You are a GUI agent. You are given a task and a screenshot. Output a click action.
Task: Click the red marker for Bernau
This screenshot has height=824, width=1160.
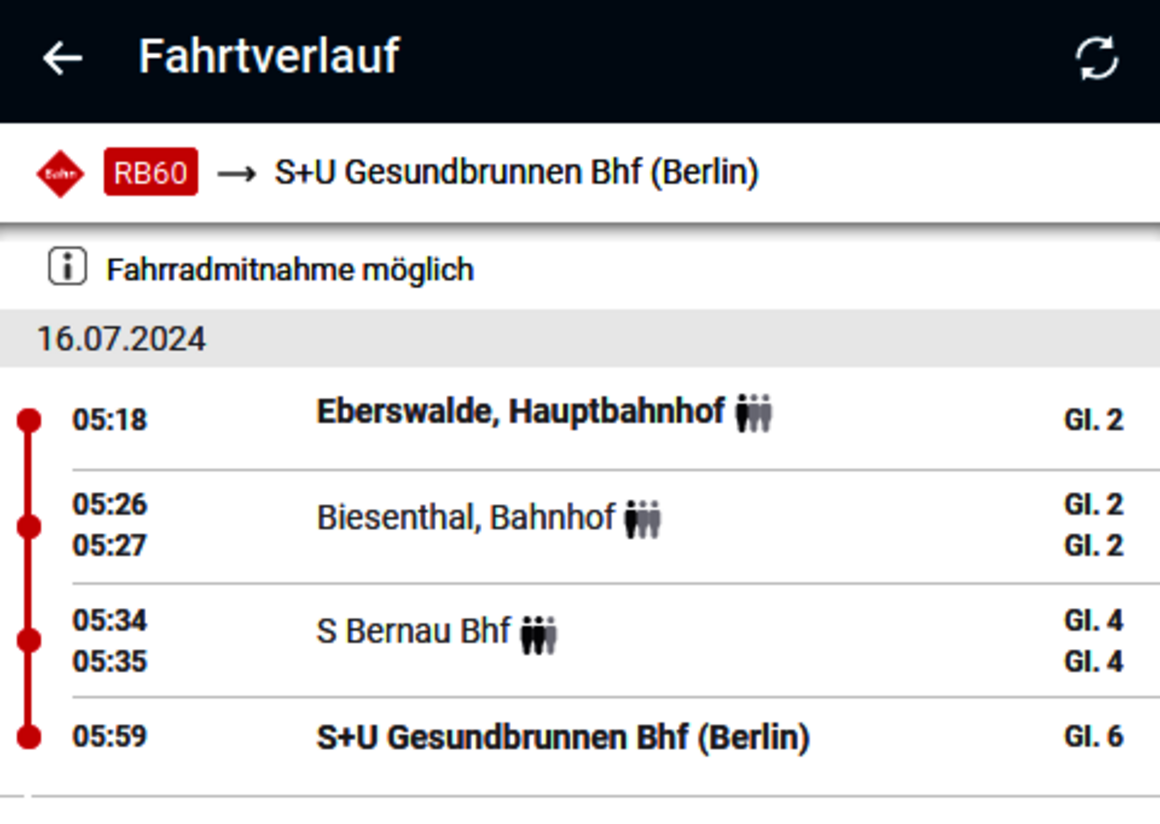pos(29,641)
